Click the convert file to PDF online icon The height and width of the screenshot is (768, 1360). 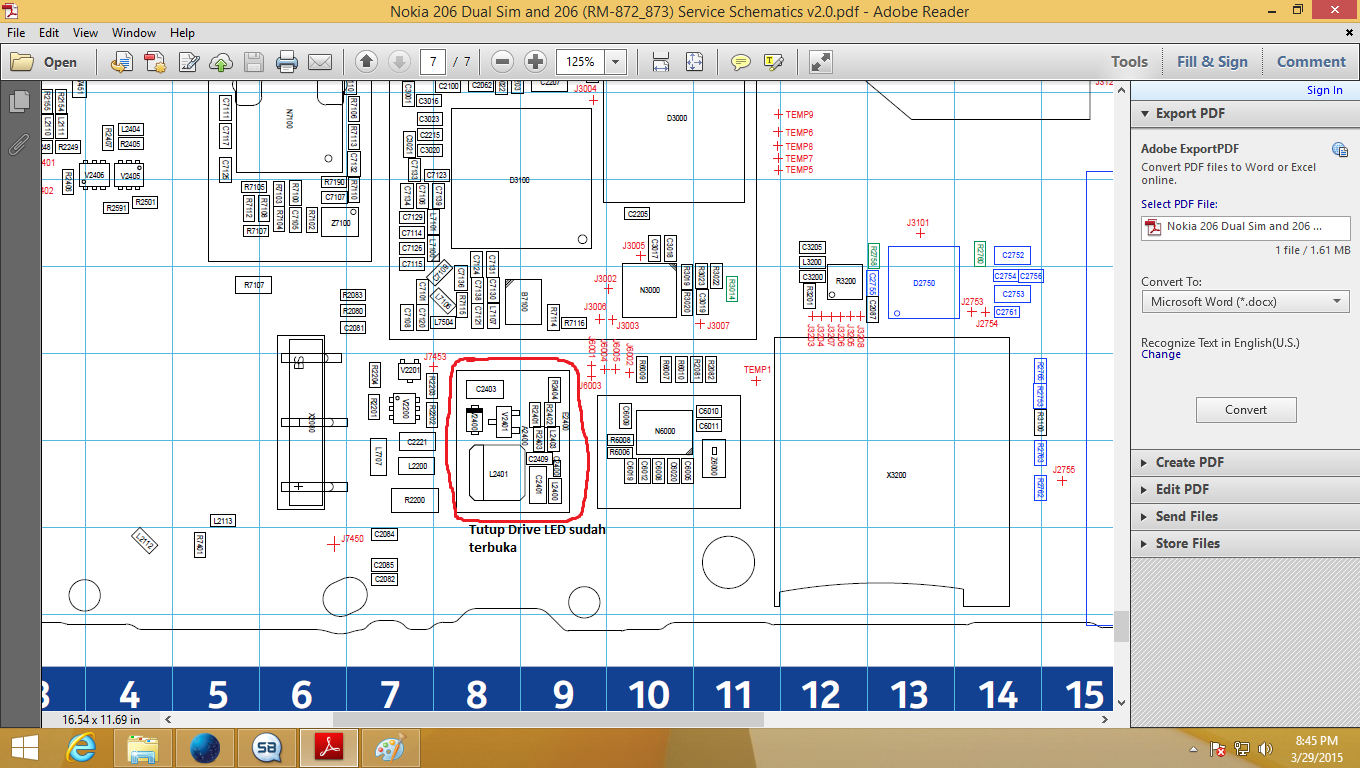pos(122,62)
